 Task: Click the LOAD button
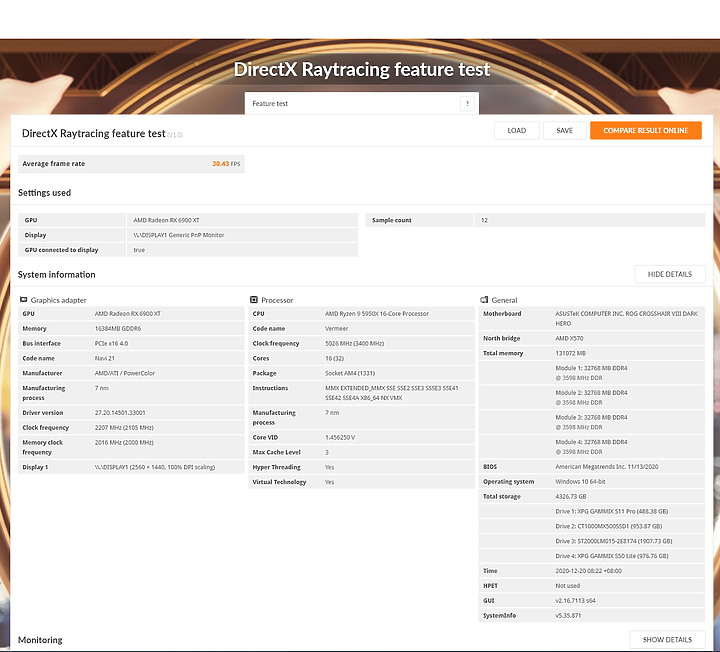pyautogui.click(x=517, y=130)
